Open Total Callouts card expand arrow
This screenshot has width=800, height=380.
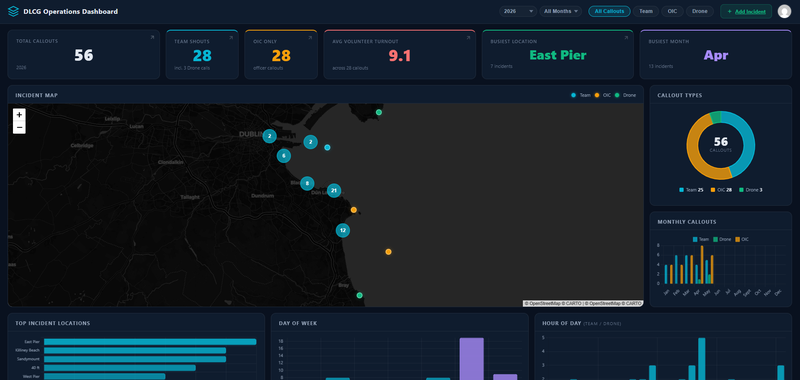click(x=152, y=37)
